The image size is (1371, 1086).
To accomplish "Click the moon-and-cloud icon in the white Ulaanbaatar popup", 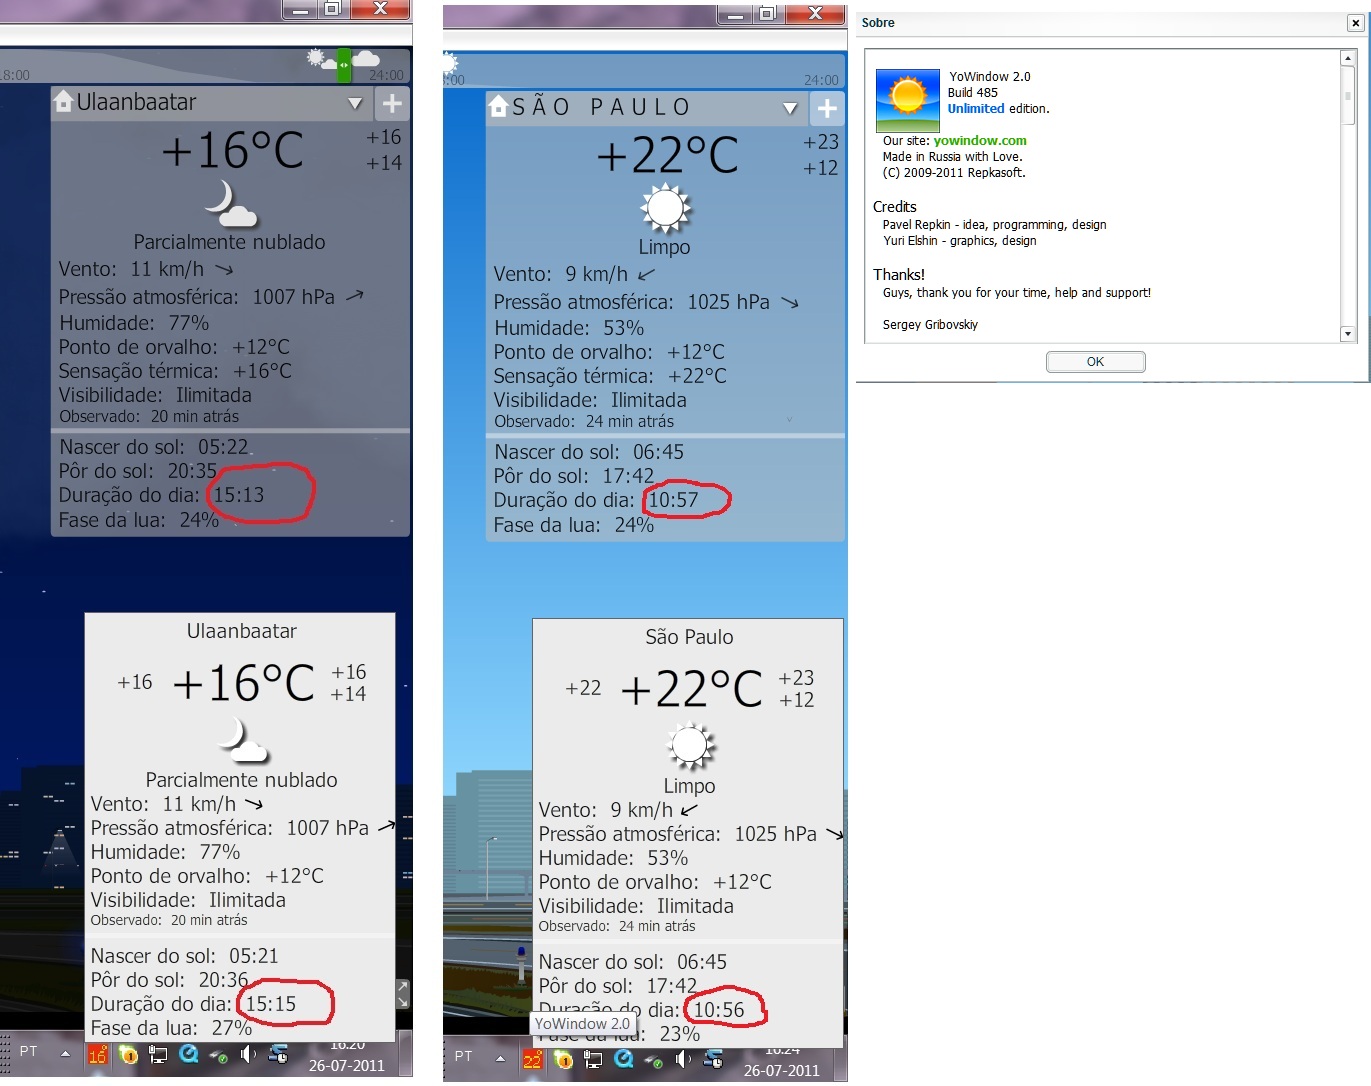I will tap(243, 740).
